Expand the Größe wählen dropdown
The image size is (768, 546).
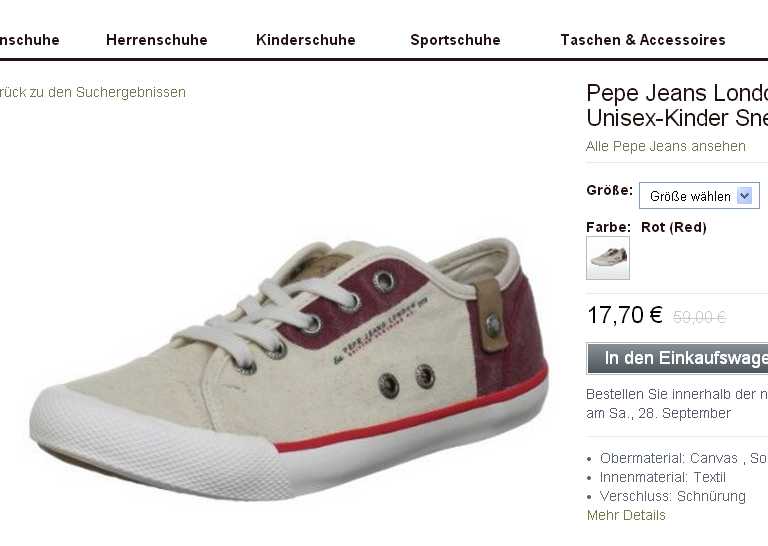pos(699,196)
